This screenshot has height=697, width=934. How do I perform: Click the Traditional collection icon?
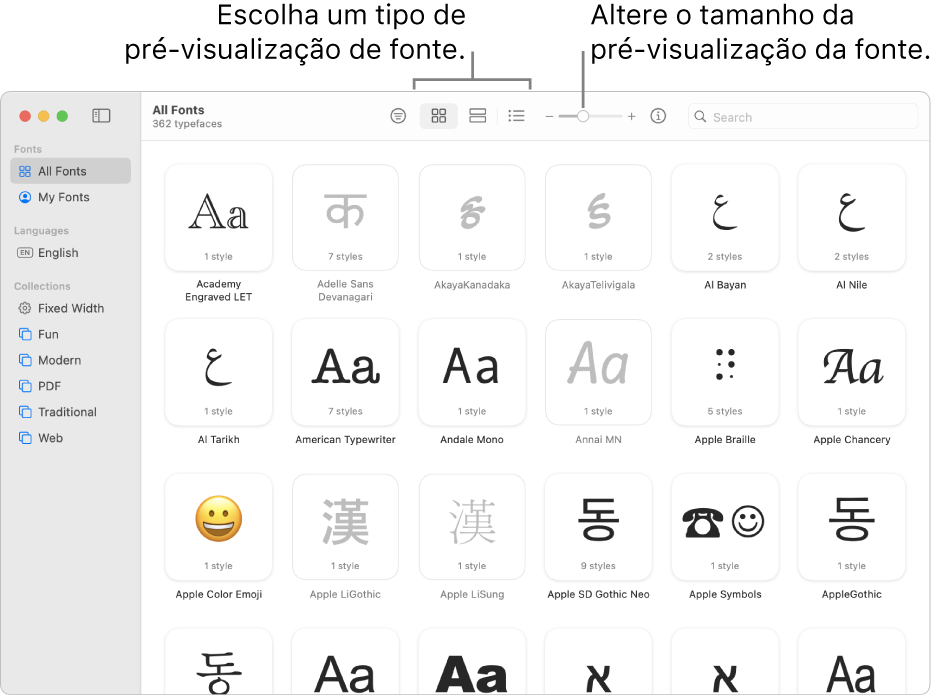click(x=24, y=412)
